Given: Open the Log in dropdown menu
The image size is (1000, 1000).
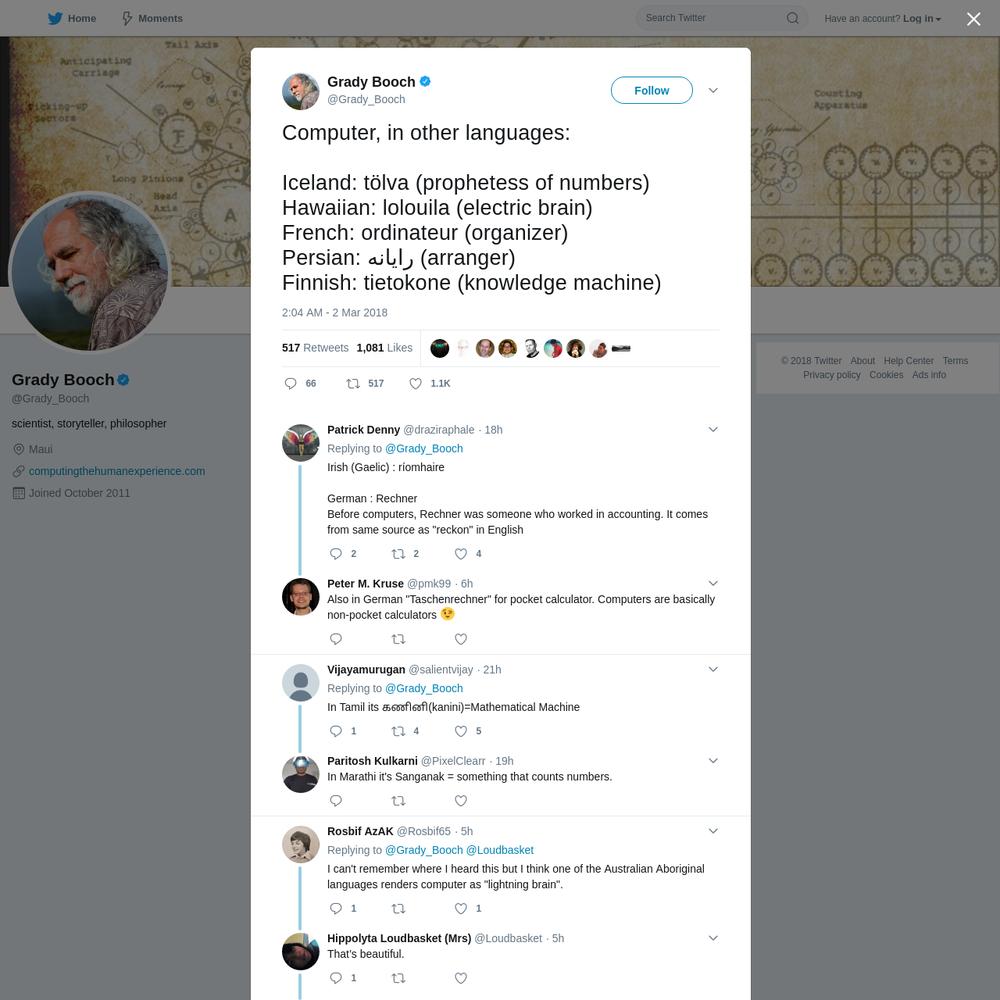Looking at the screenshot, I should pos(922,18).
